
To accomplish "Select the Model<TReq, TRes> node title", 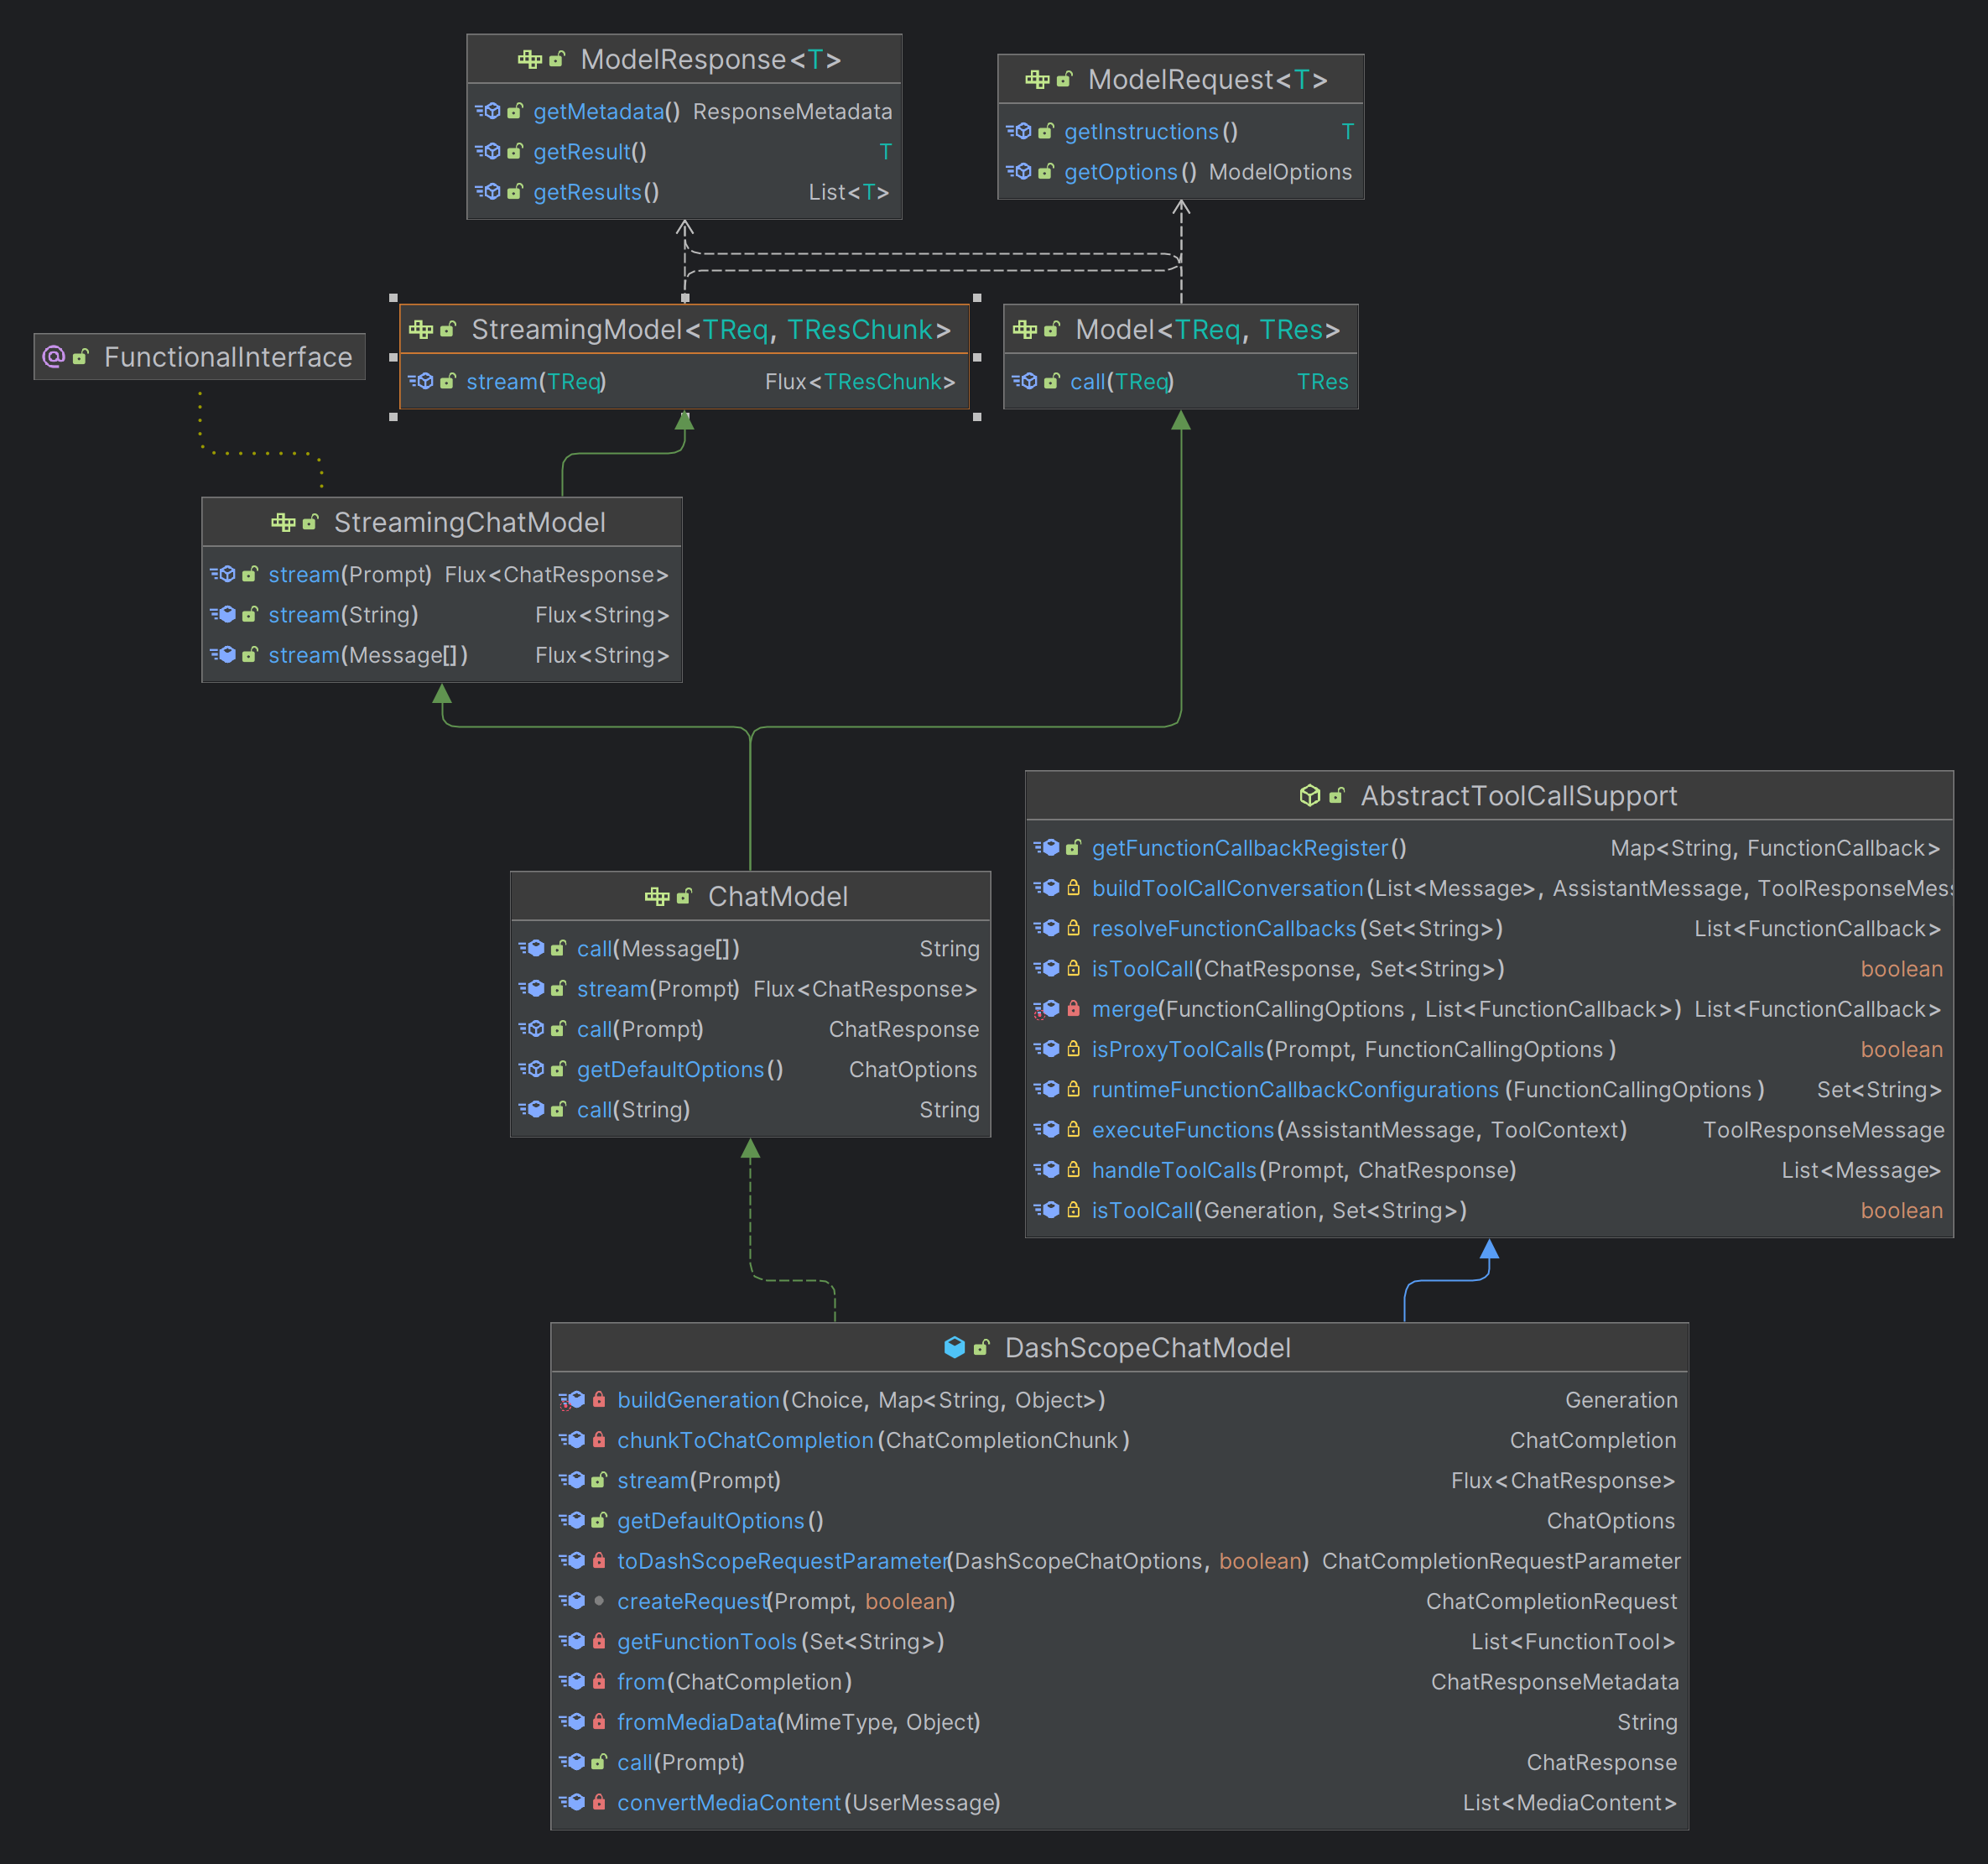I will [1207, 330].
